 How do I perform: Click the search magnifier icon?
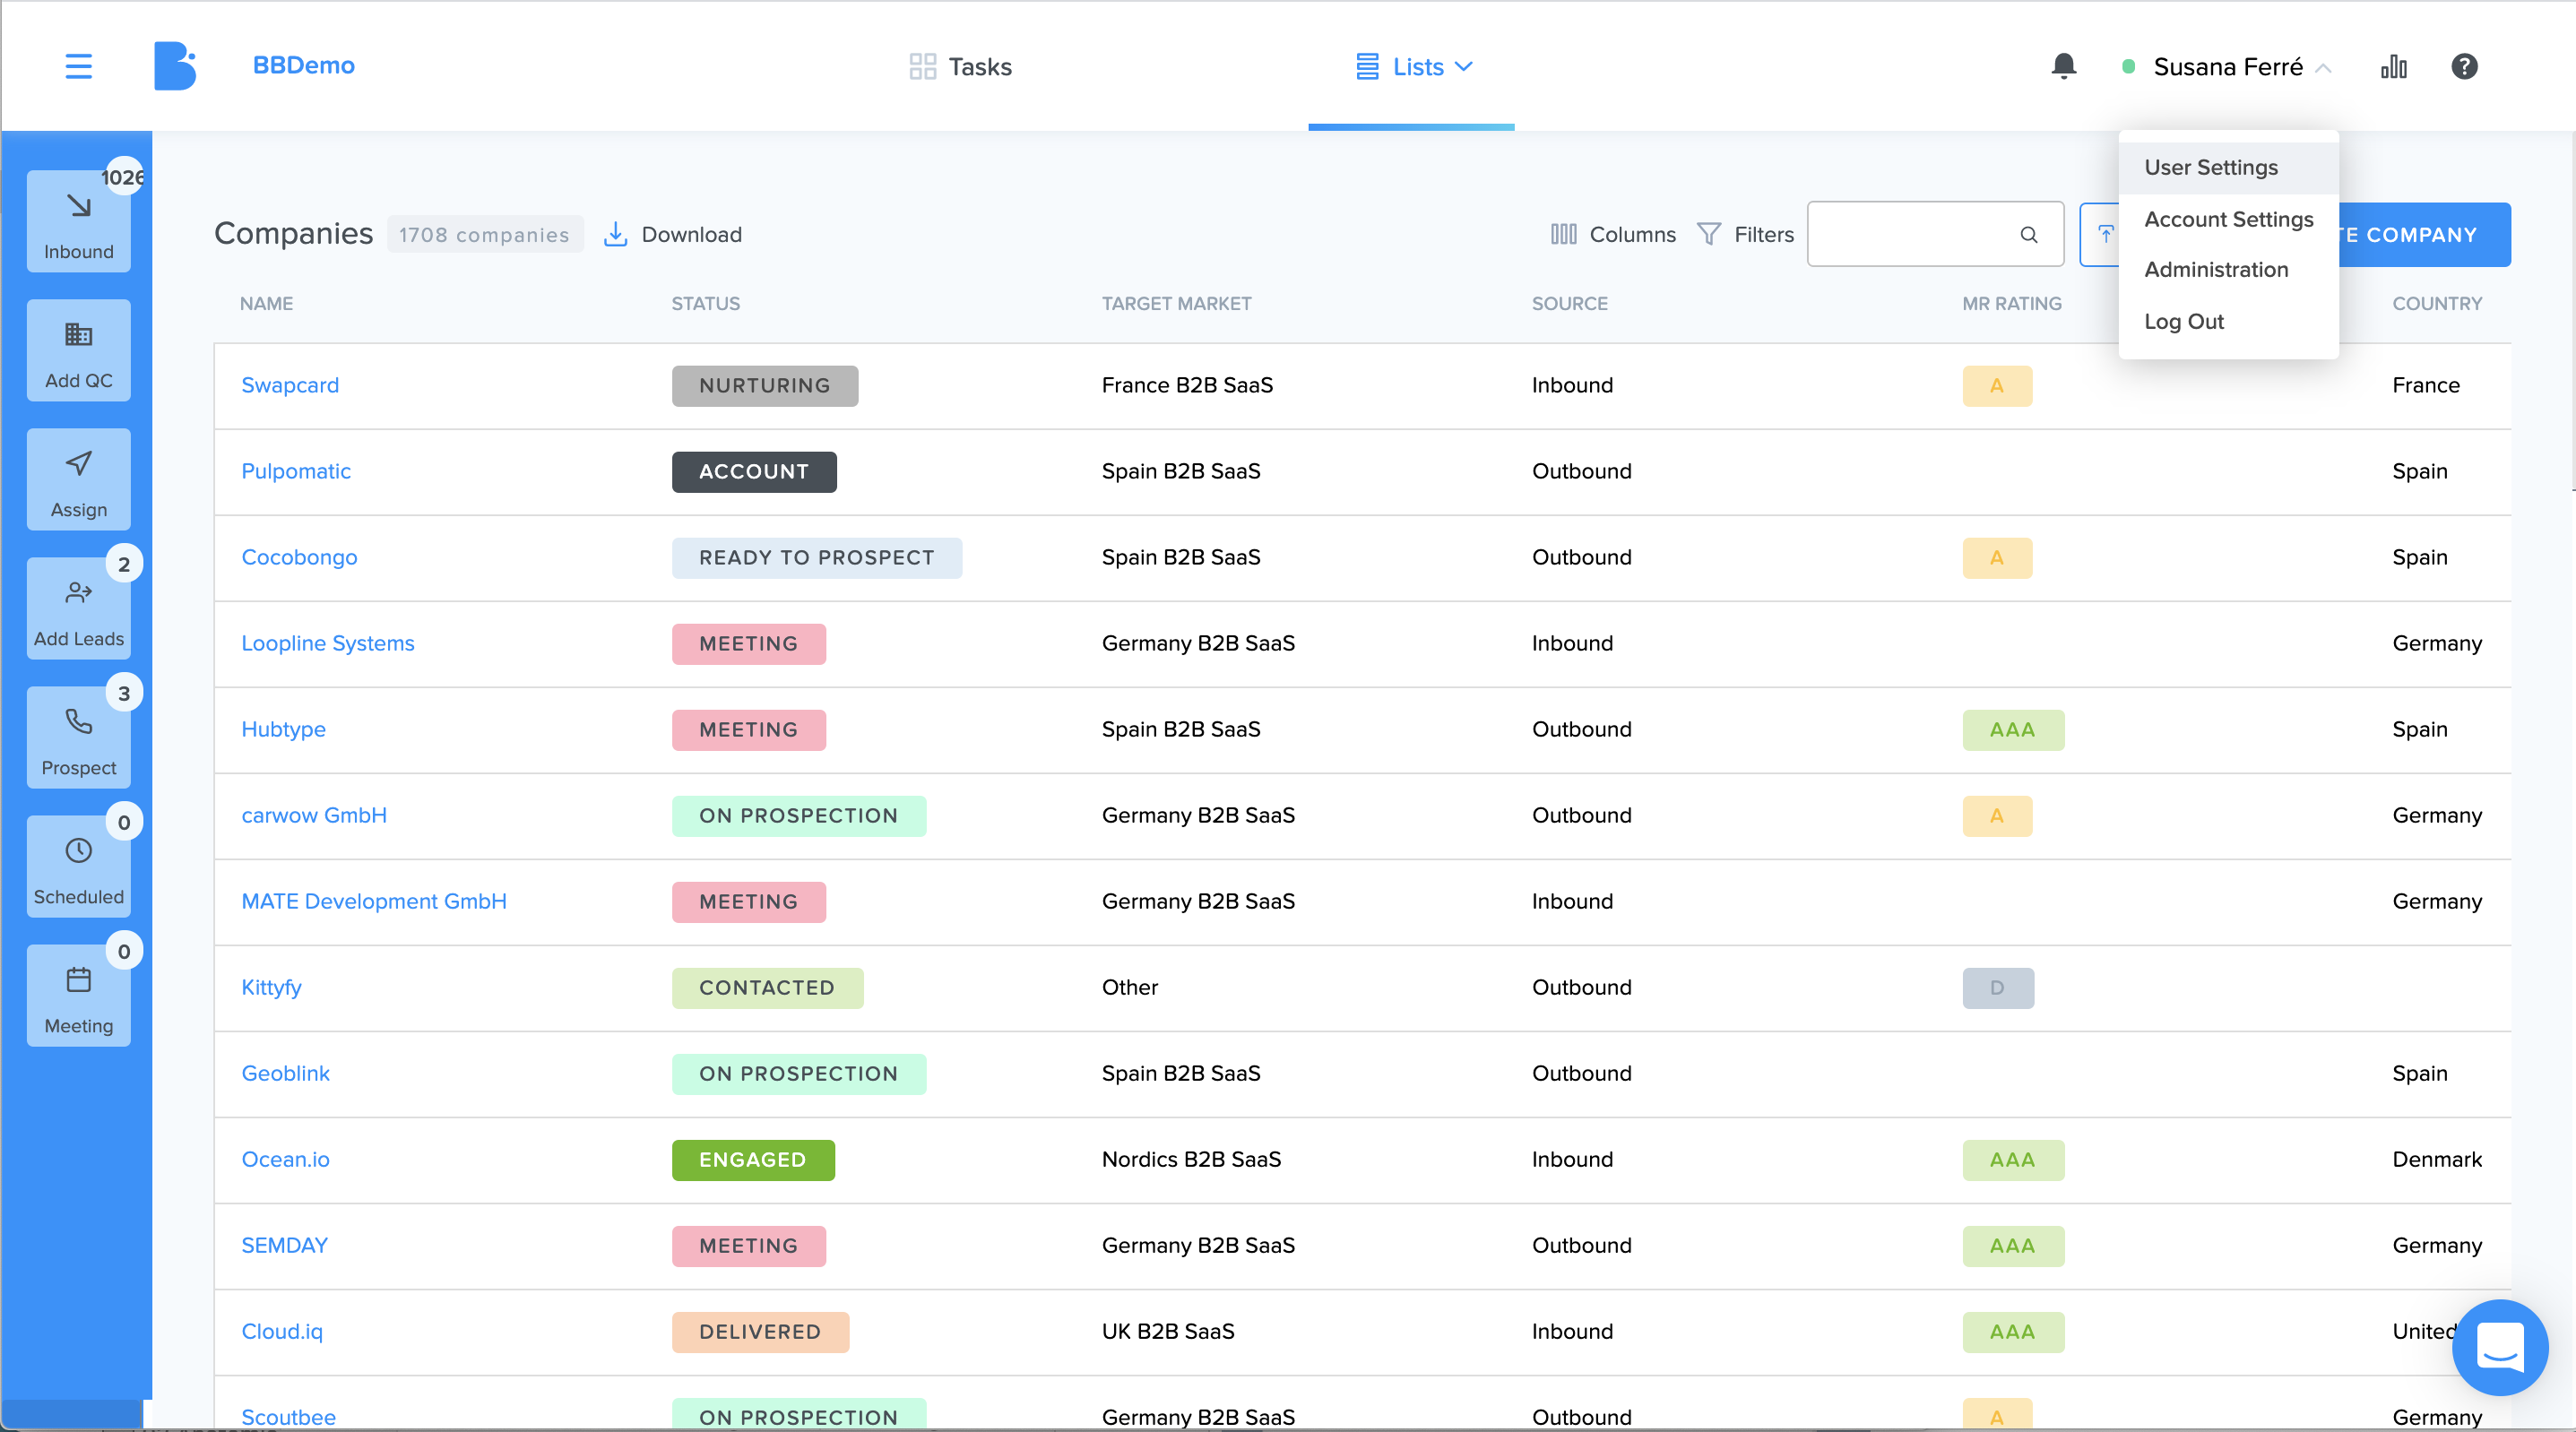(2028, 234)
